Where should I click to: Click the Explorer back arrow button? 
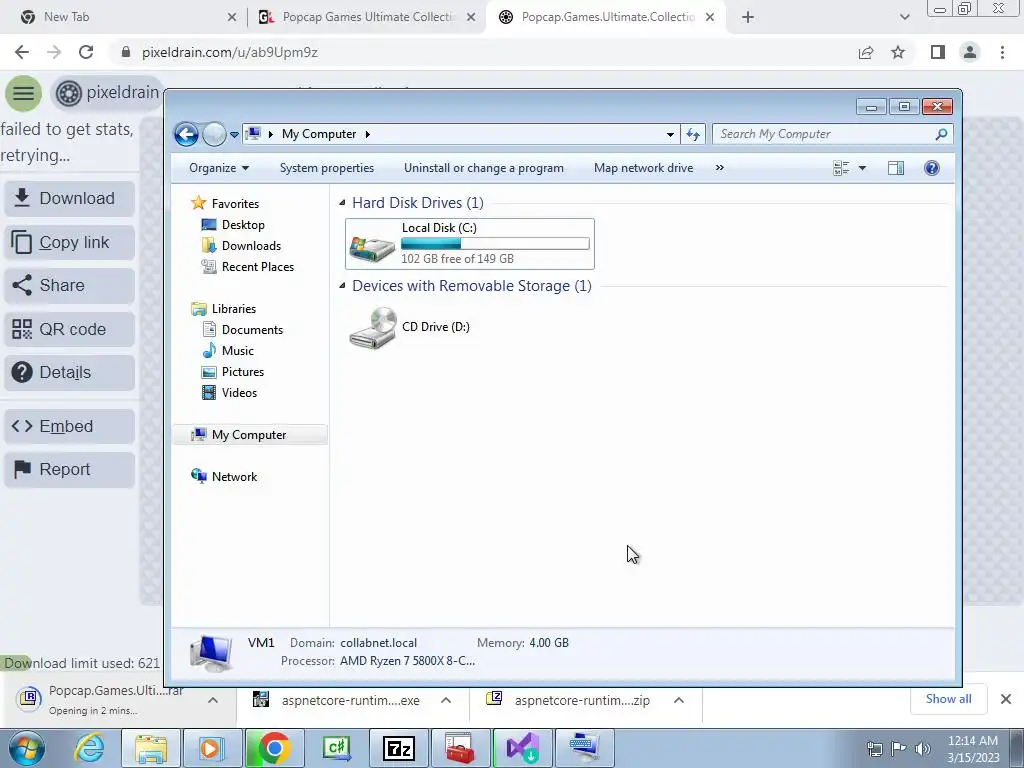[186, 135]
